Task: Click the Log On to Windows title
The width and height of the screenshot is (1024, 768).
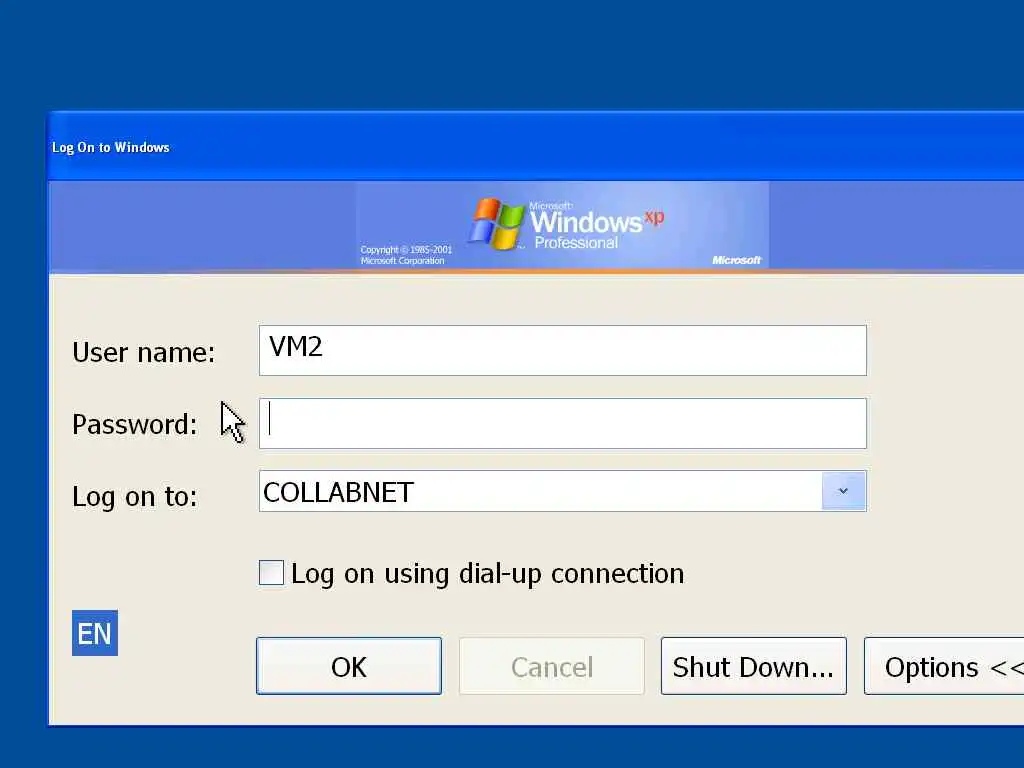Action: (x=110, y=147)
